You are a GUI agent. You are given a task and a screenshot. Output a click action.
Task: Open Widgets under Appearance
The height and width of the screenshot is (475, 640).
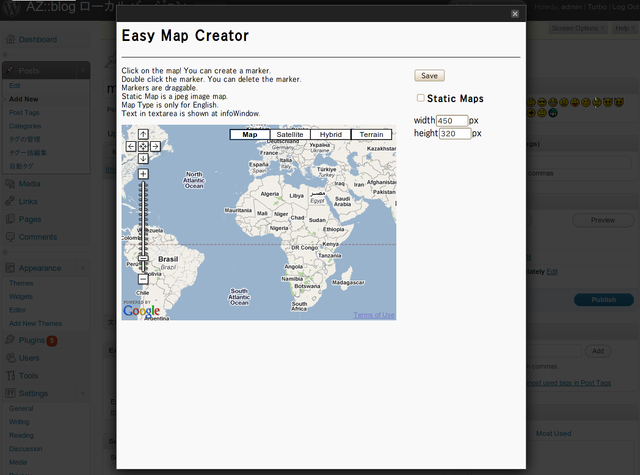tap(21, 297)
